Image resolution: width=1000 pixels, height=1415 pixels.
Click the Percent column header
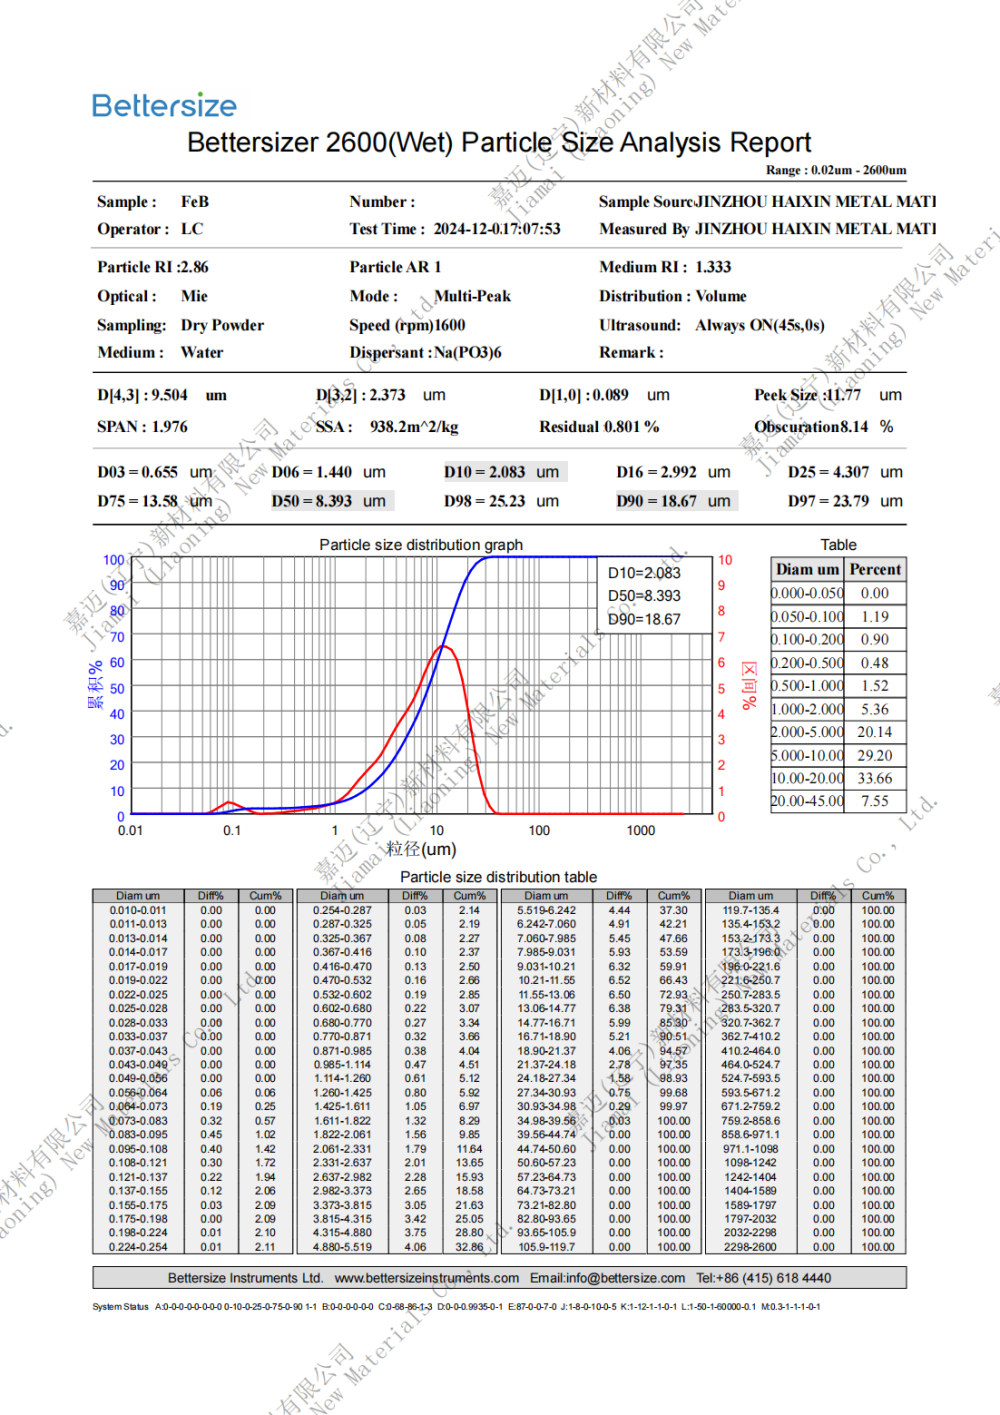click(875, 569)
